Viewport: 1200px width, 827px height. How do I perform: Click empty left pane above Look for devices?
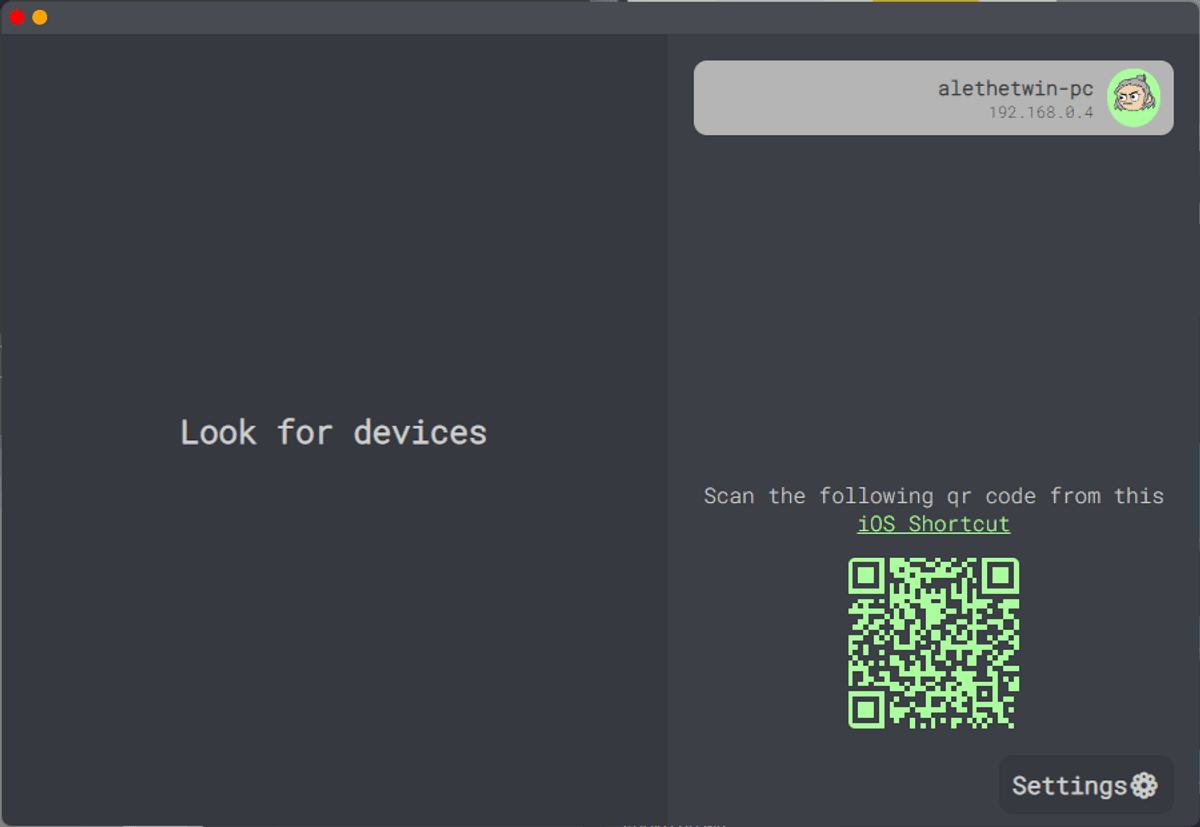pos(333,220)
